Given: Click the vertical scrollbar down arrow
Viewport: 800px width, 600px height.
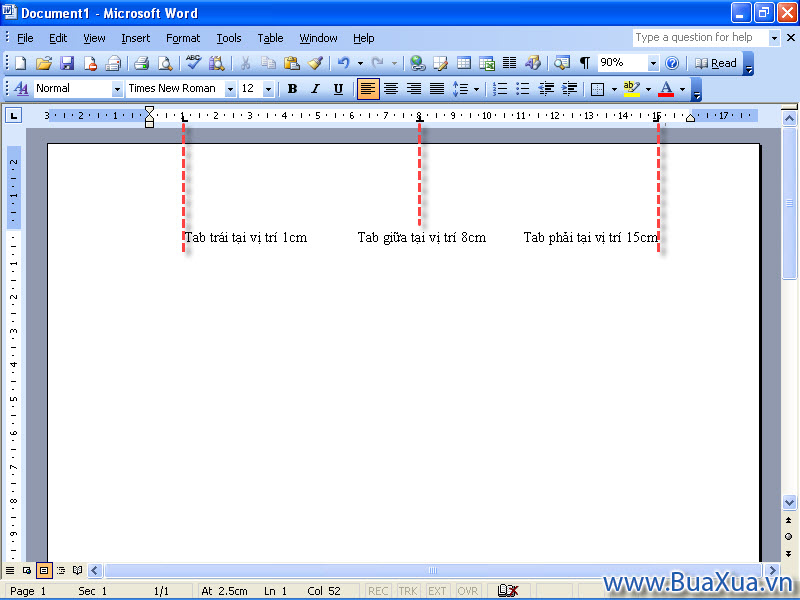Looking at the screenshot, I should (x=789, y=503).
